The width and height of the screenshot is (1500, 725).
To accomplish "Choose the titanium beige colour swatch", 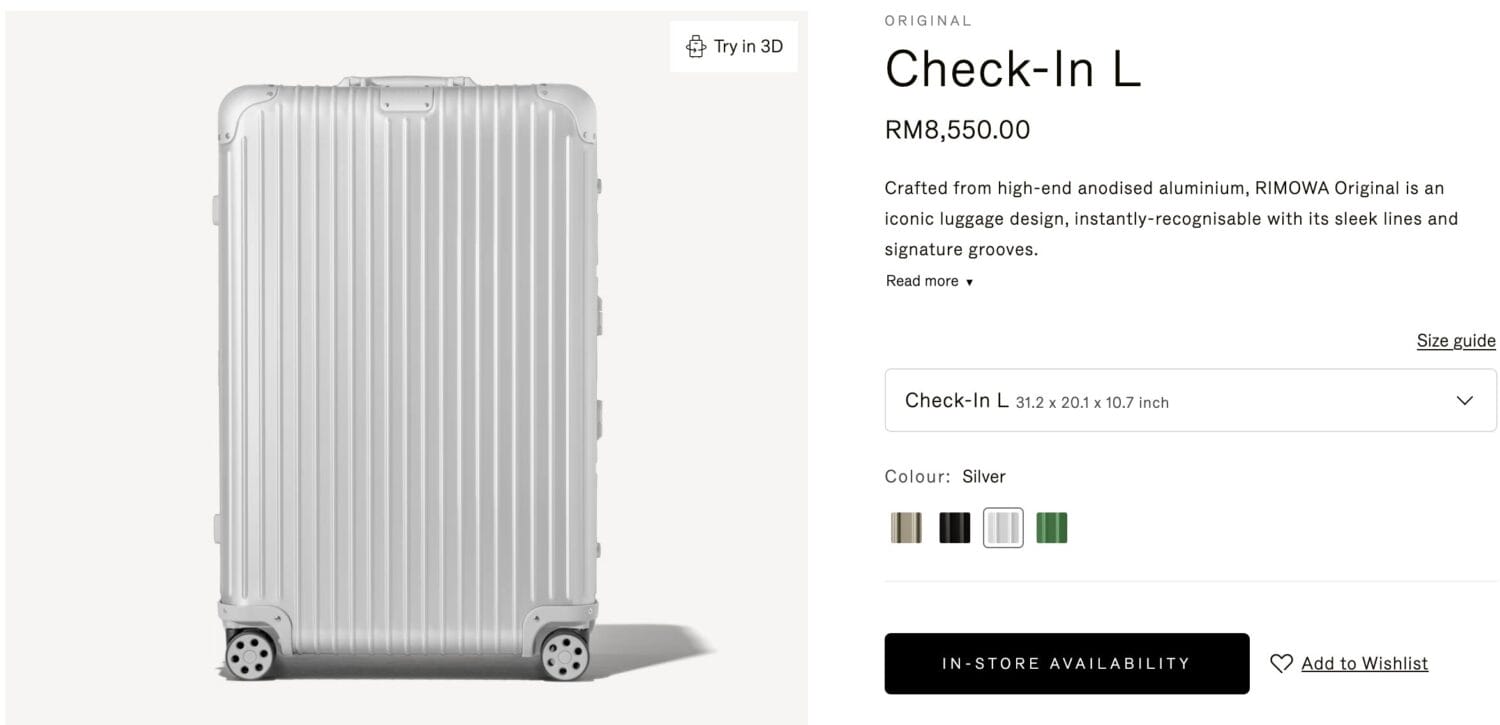I will 906,527.
